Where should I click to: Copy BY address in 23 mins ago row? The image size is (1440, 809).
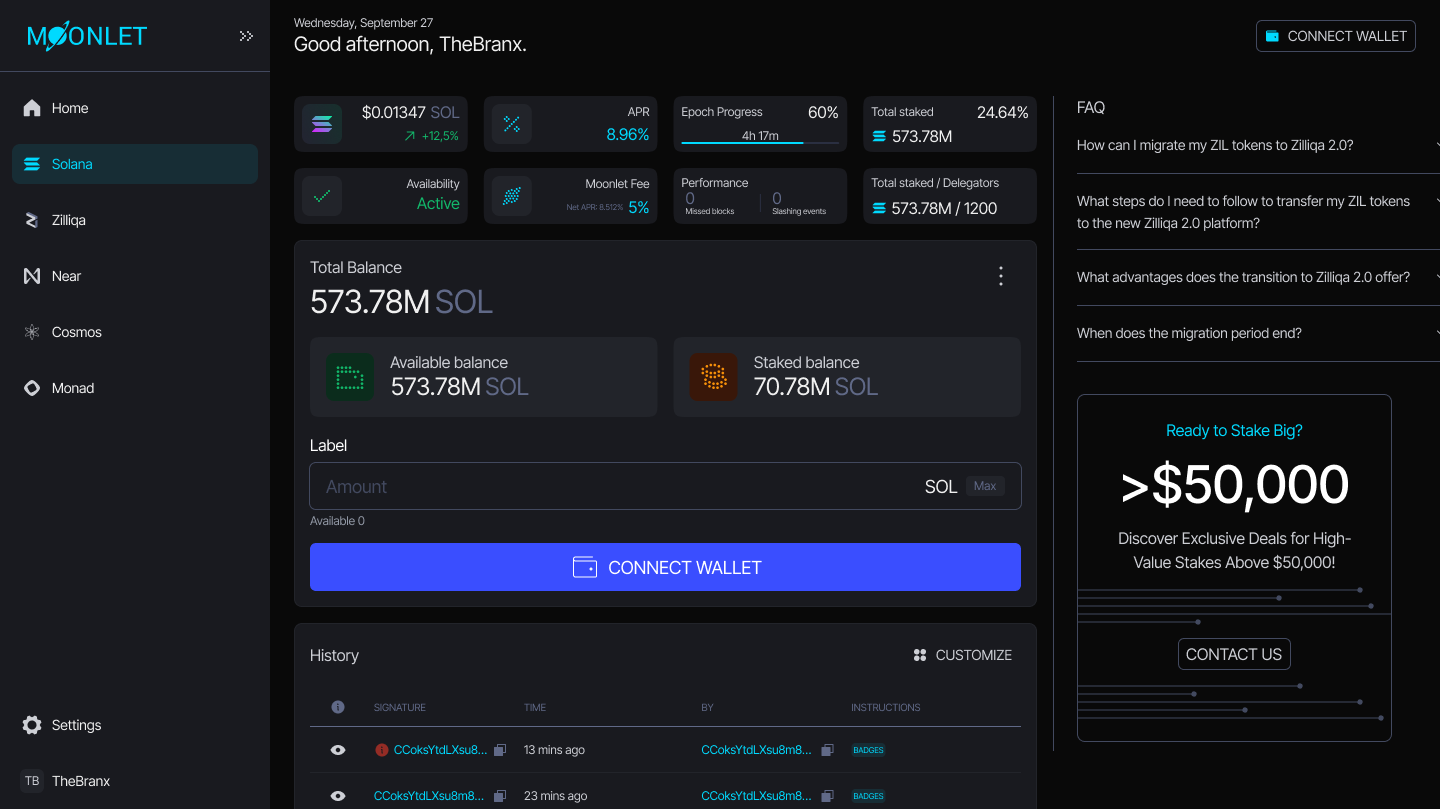pyautogui.click(x=828, y=796)
